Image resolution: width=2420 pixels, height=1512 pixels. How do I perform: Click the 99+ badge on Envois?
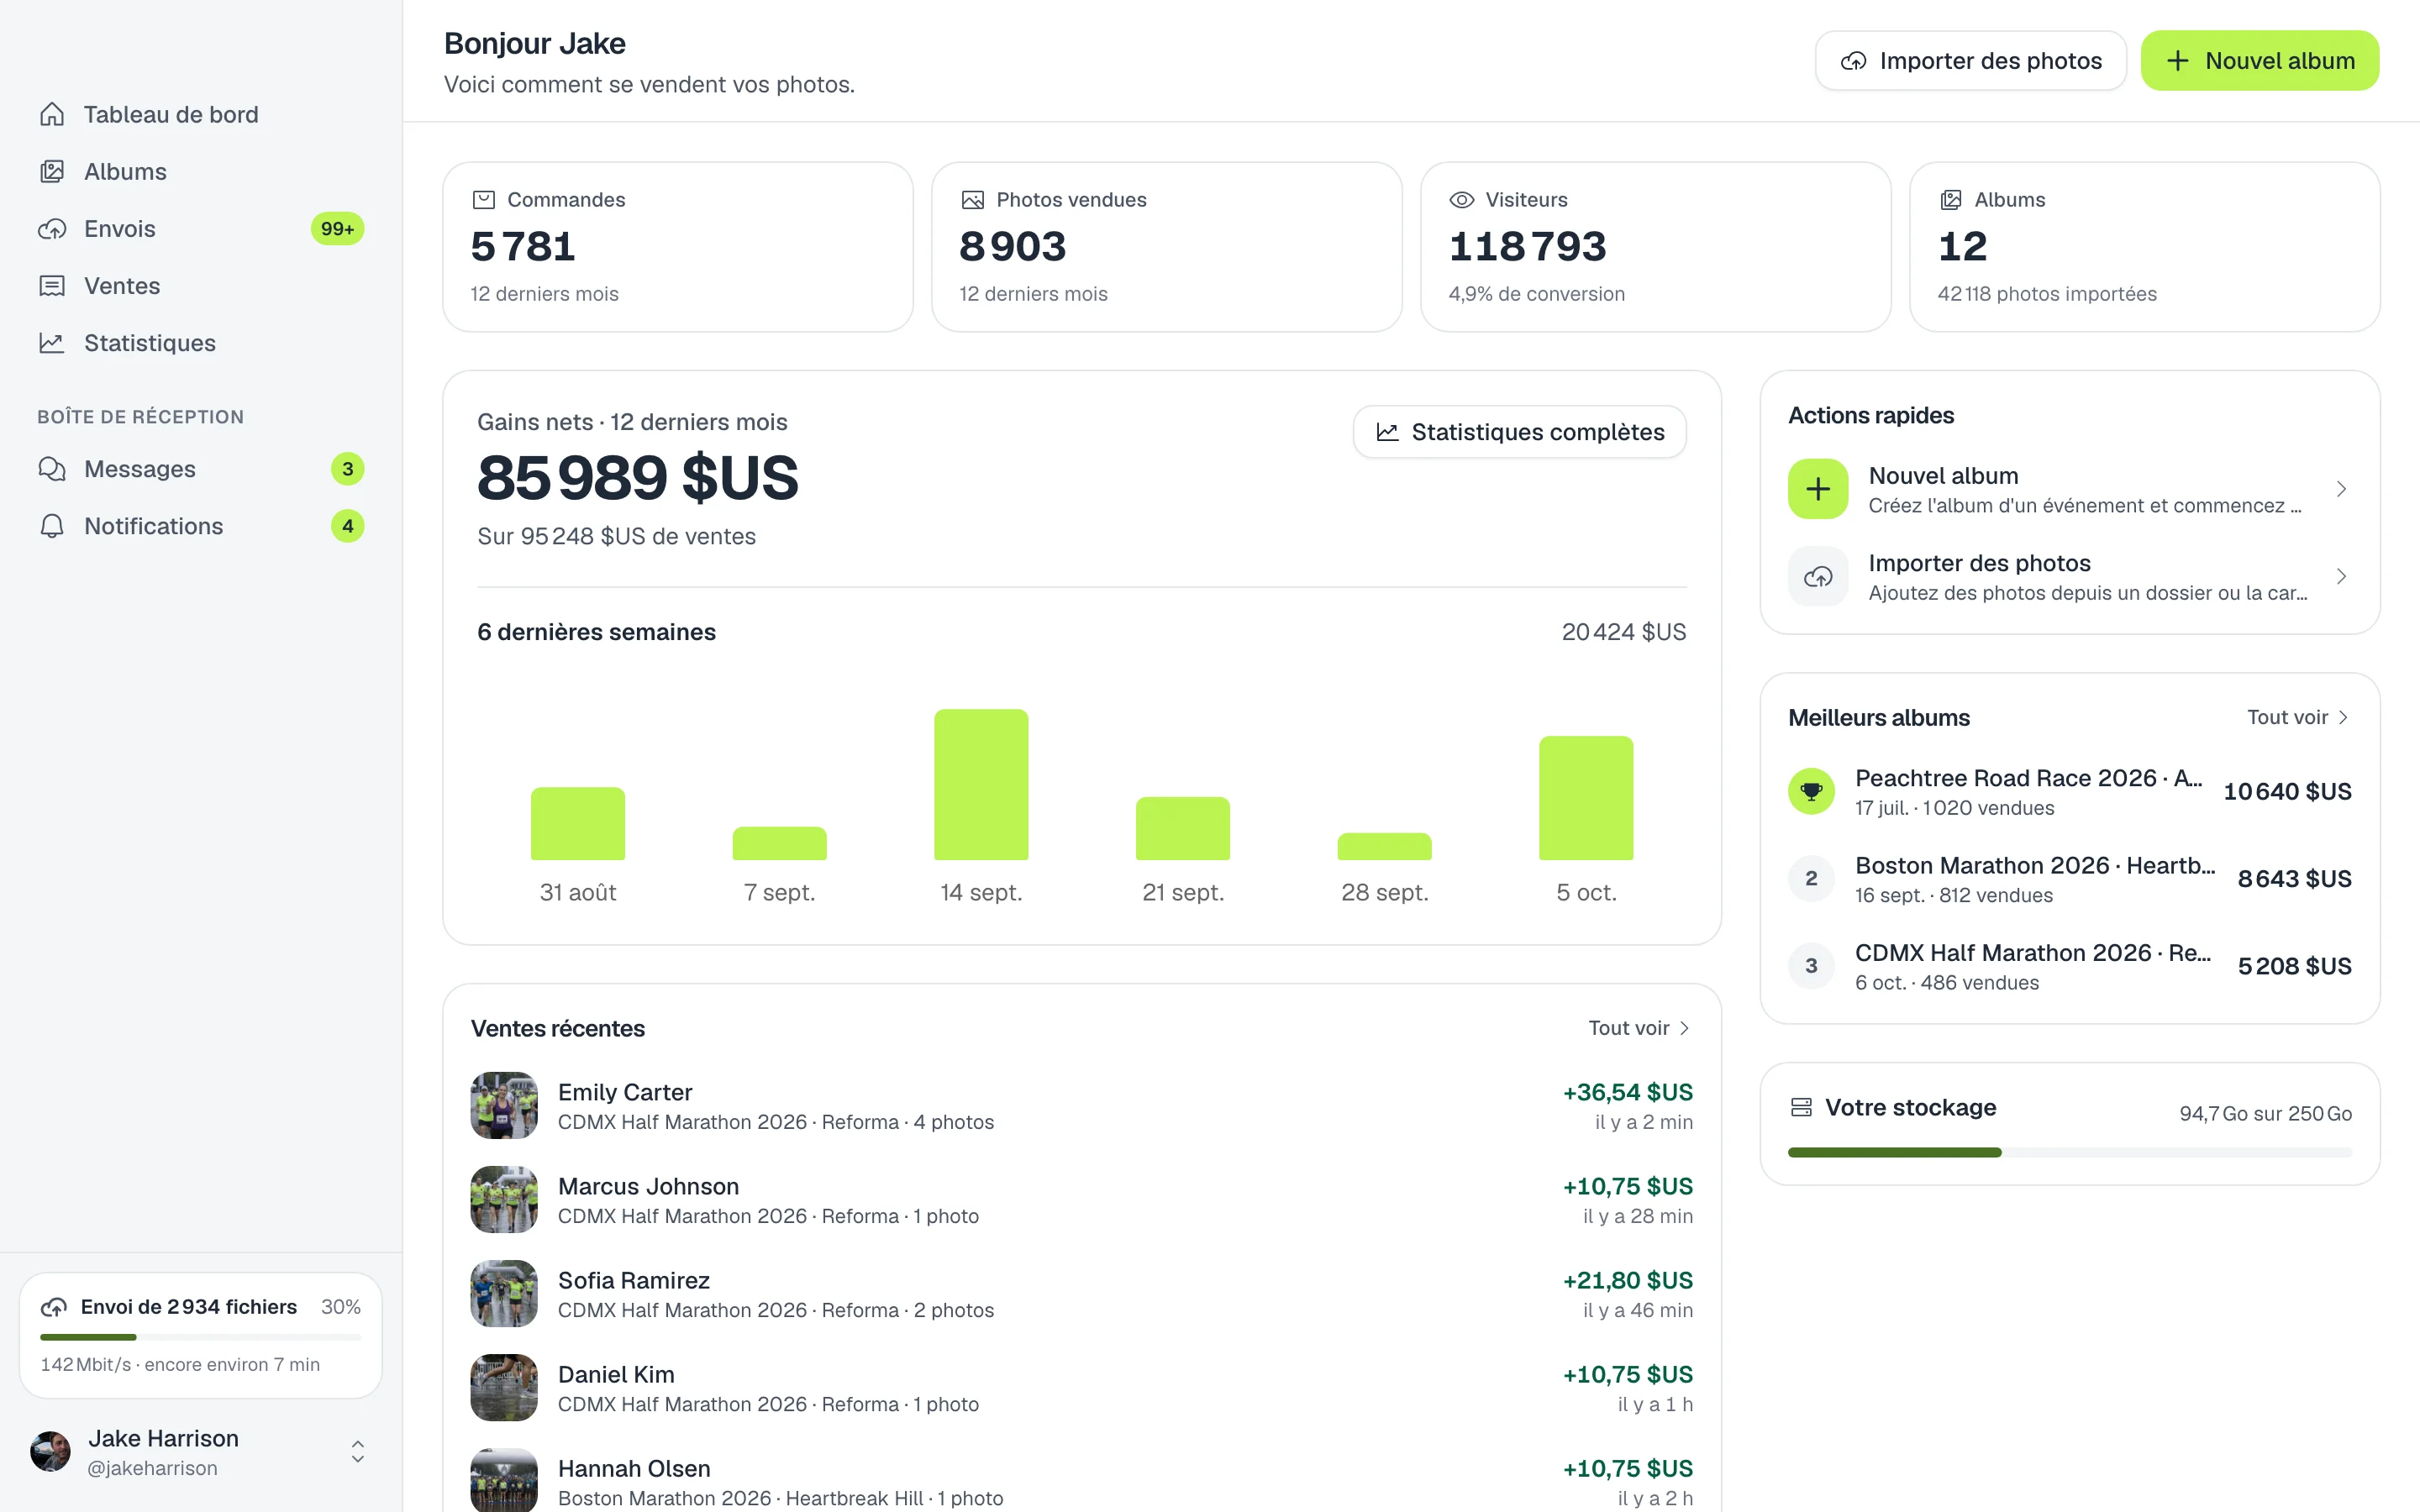click(x=337, y=229)
